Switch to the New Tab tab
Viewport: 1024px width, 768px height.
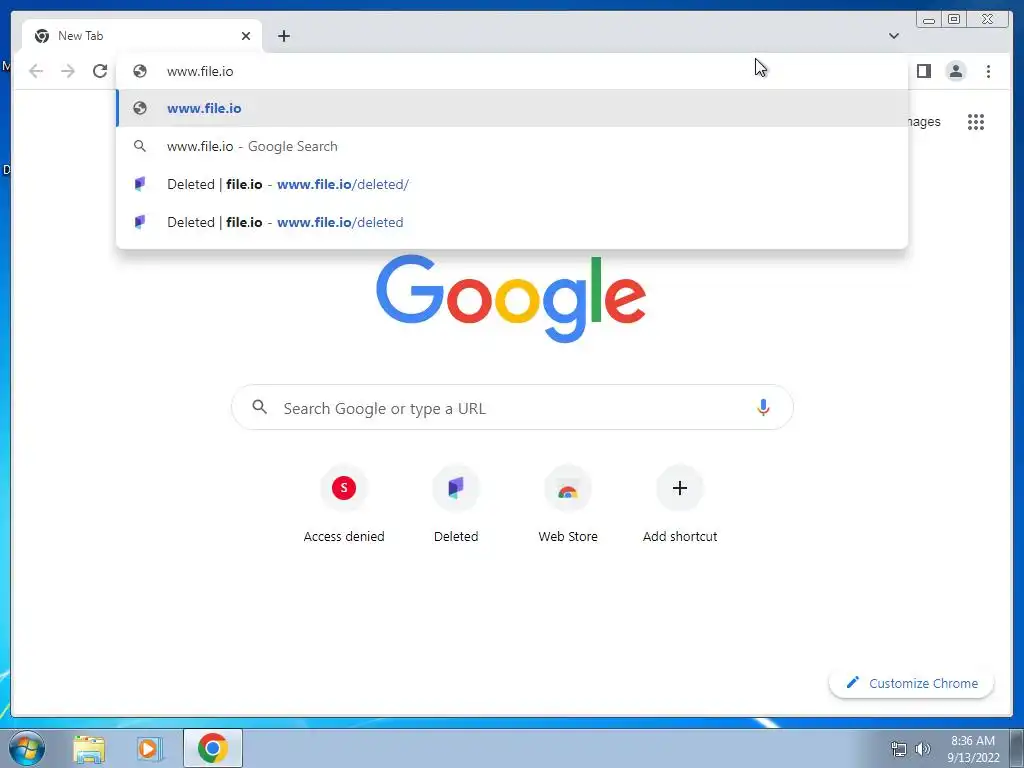(142, 36)
